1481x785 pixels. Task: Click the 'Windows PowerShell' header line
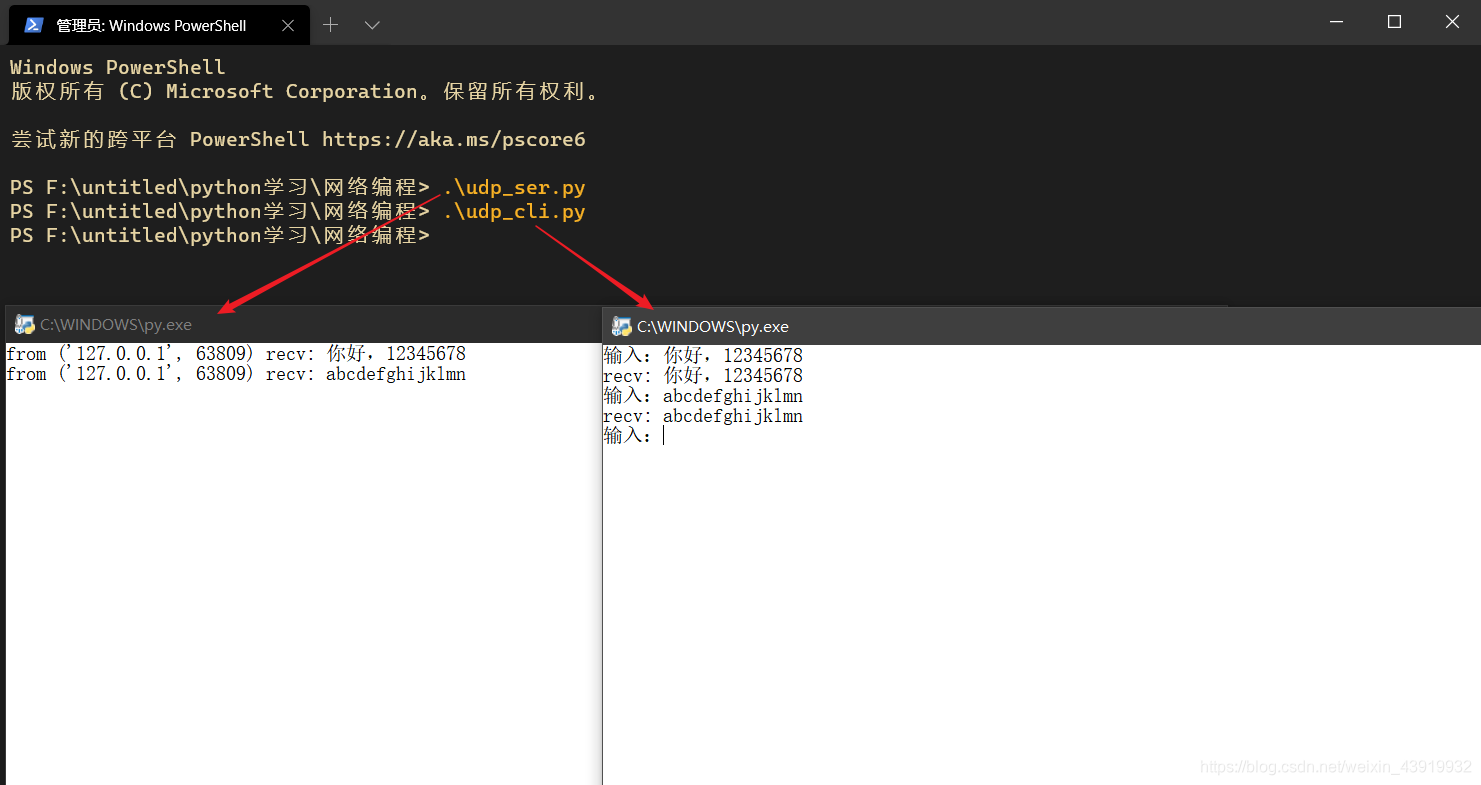pos(118,67)
